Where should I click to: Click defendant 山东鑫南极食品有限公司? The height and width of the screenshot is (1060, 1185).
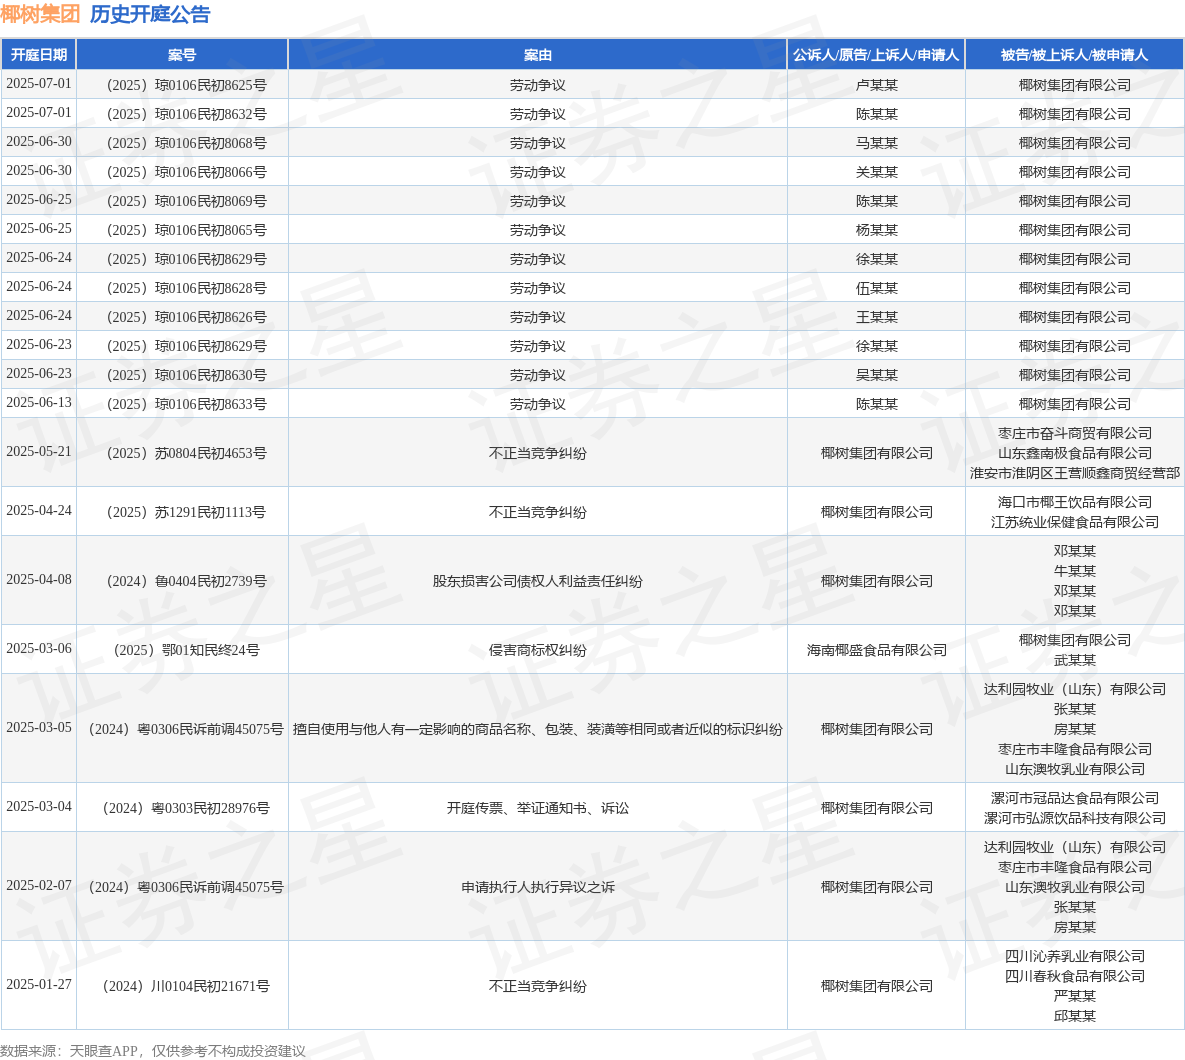coord(1074,453)
